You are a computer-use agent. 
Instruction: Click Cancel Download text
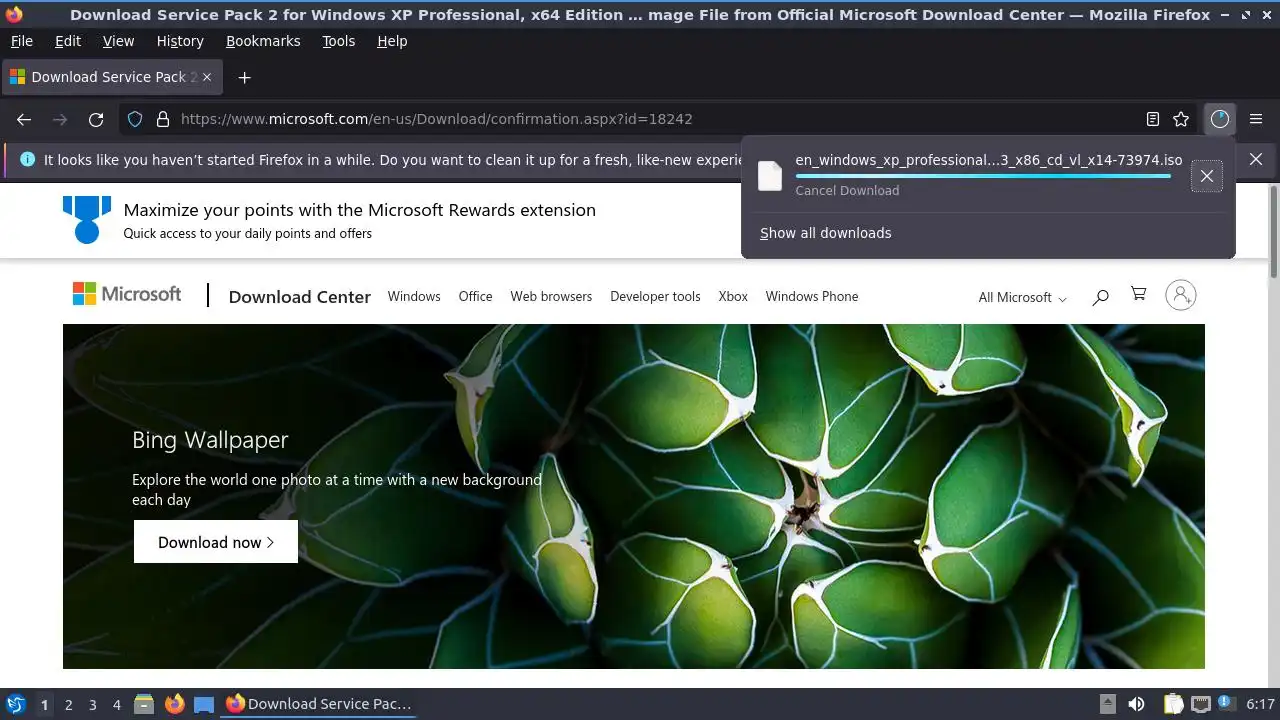point(847,190)
